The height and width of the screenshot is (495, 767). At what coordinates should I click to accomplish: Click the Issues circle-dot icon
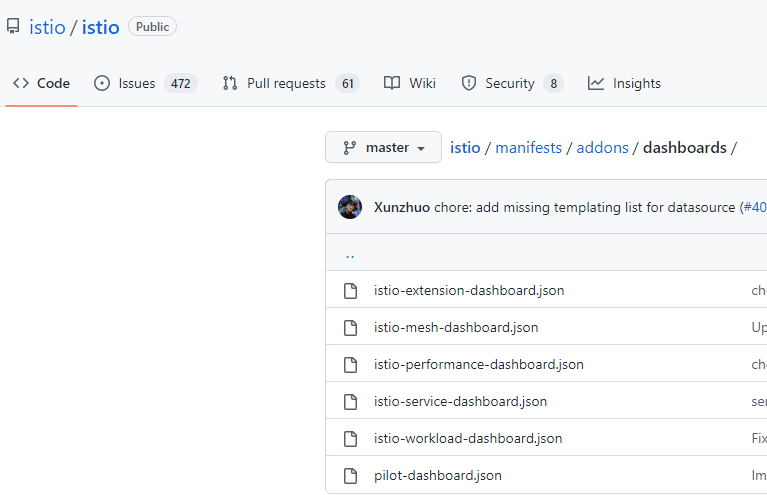coord(102,83)
